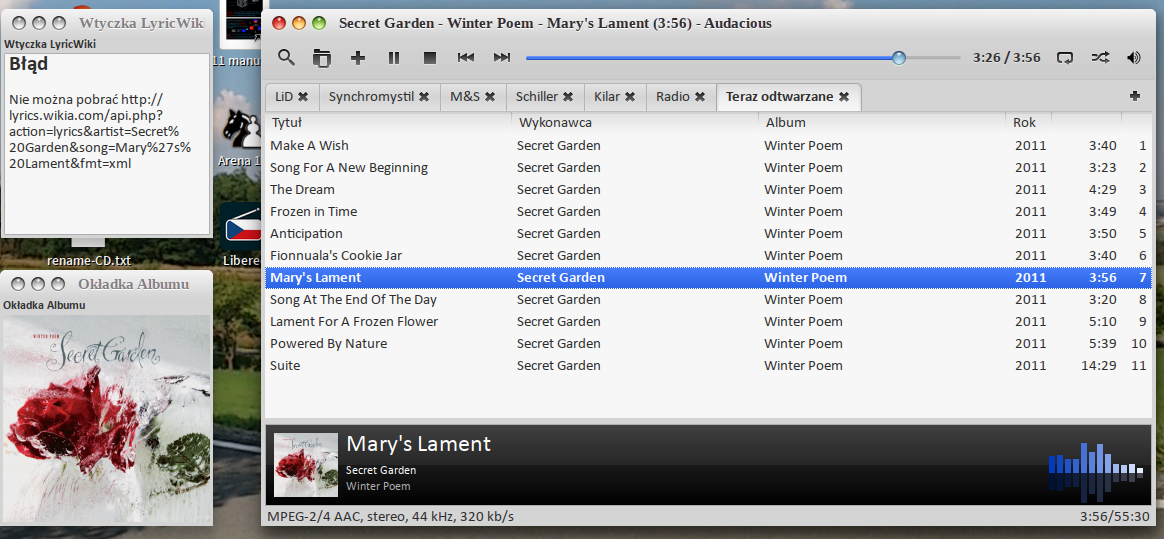Close the Kilar playlist tab

click(x=630, y=97)
